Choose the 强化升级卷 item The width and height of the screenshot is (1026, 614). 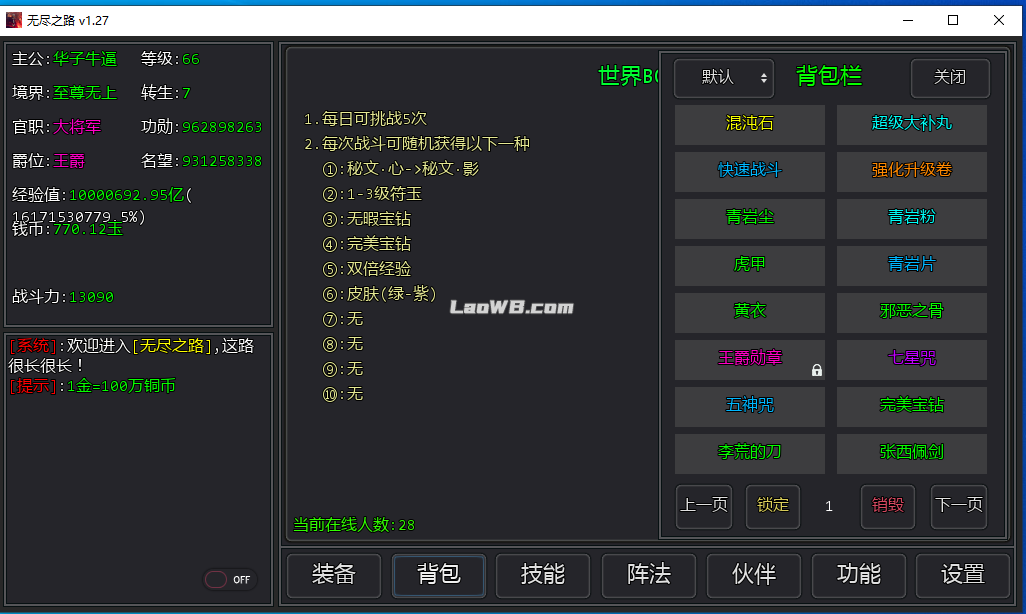912,171
